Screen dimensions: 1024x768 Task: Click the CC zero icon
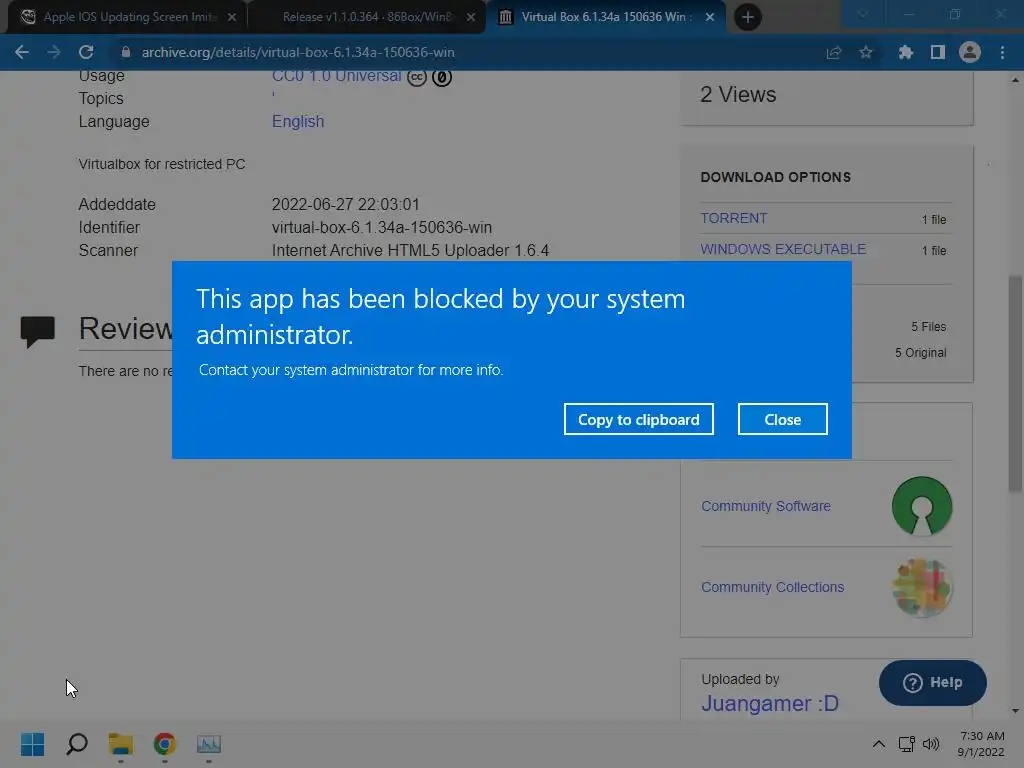[x=442, y=77]
